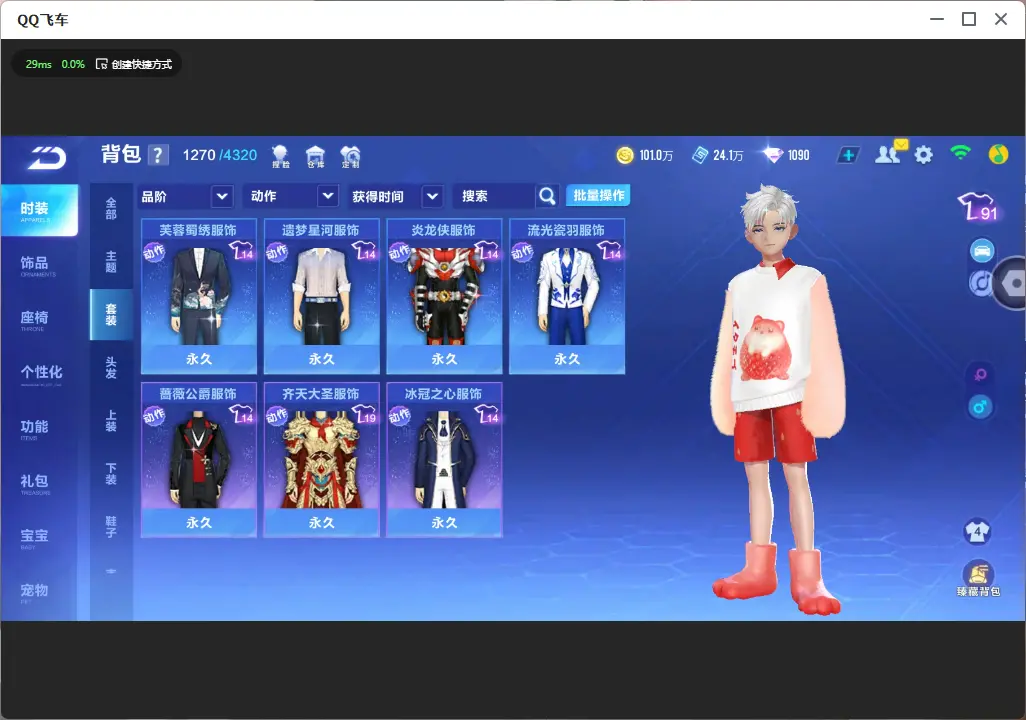Screen dimensions: 1026x720
Task: Click the backpack help question mark icon
Action: click(158, 155)
